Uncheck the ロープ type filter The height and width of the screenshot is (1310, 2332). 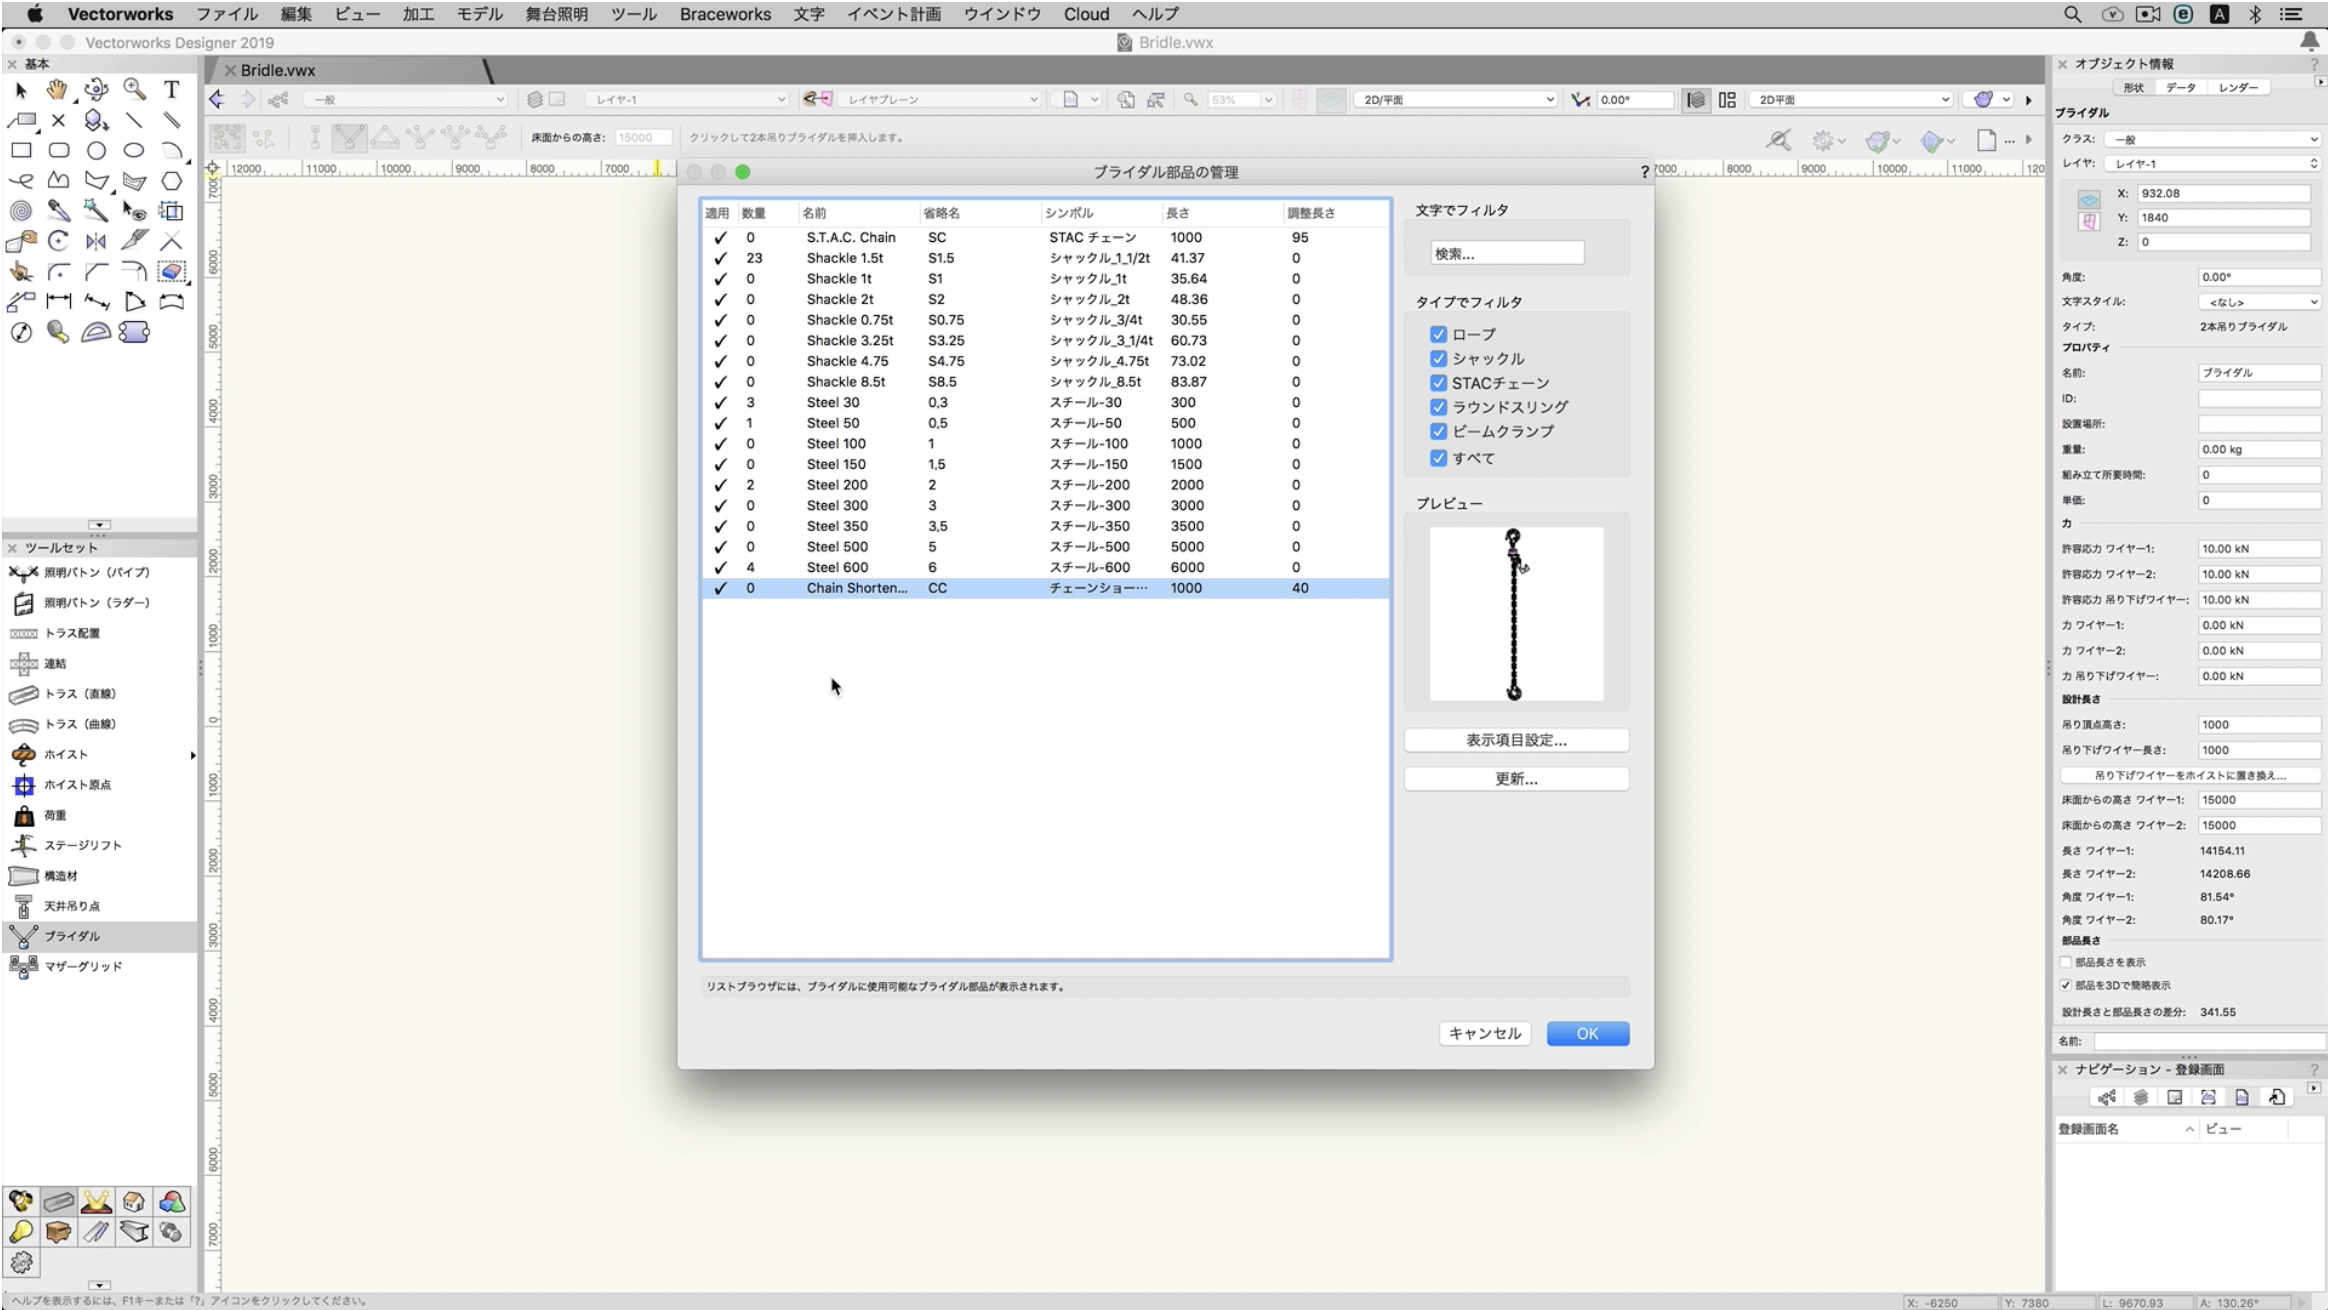tap(1438, 334)
